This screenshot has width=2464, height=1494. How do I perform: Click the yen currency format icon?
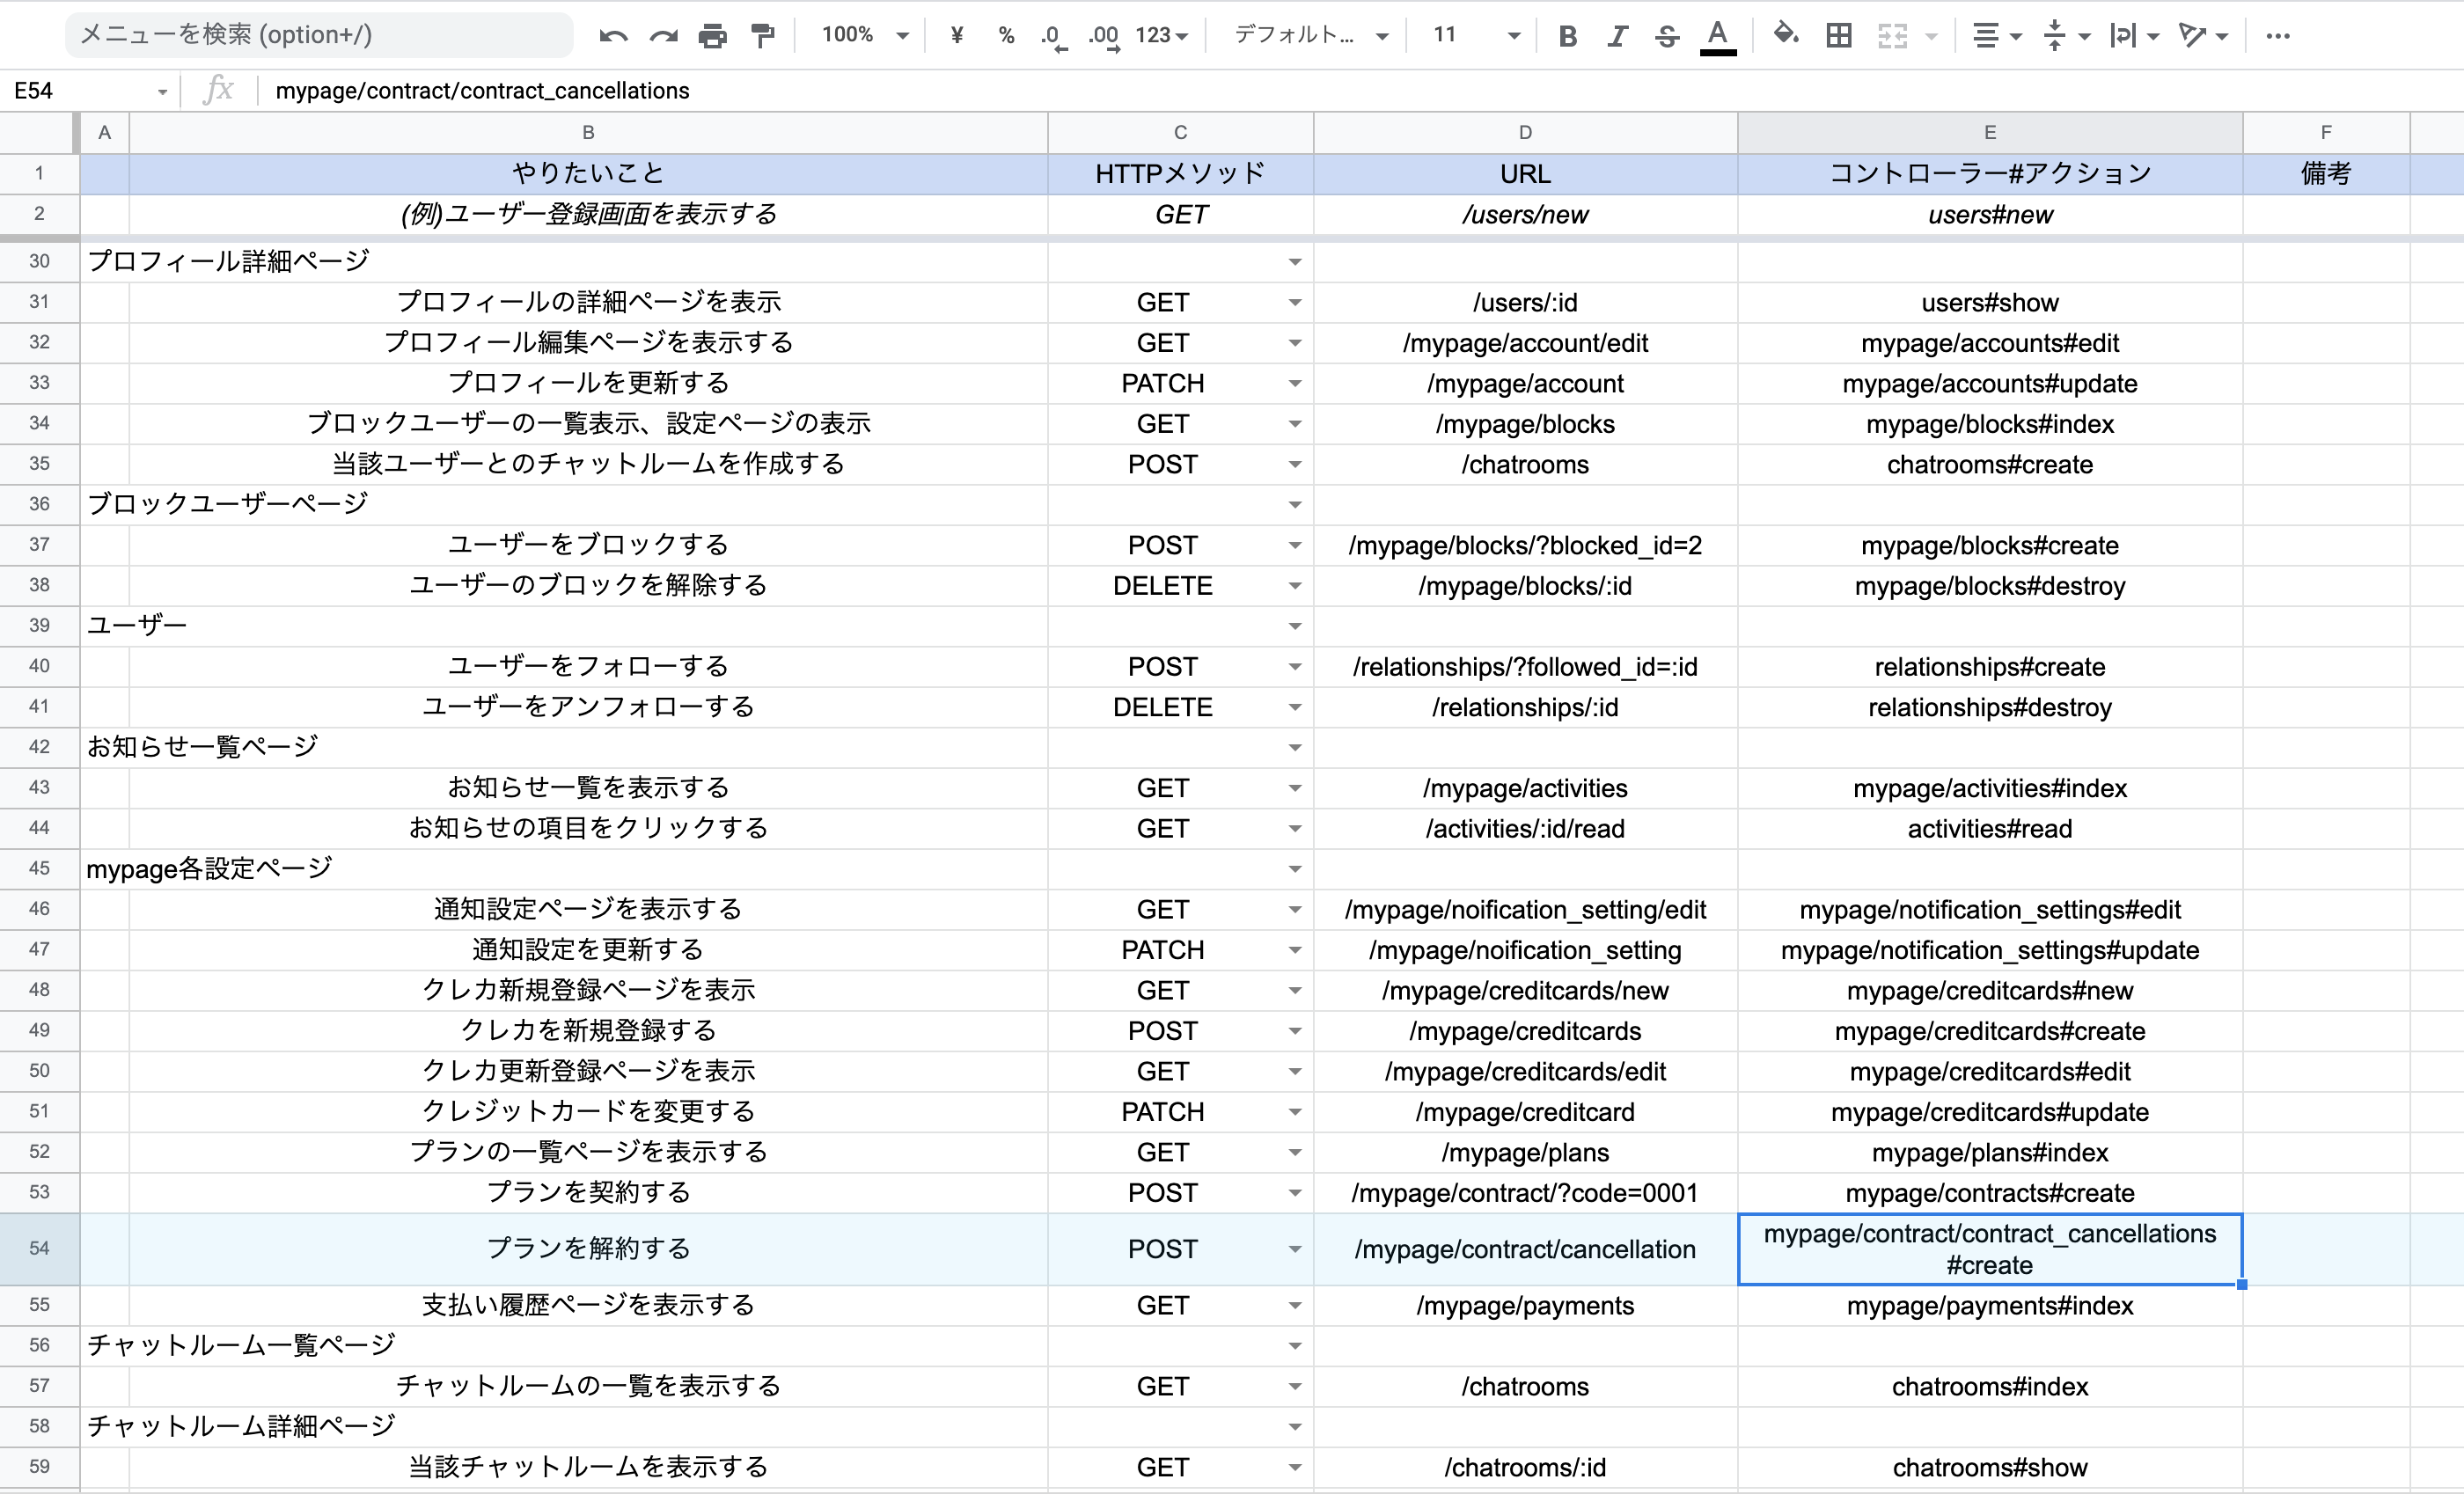pyautogui.click(x=957, y=36)
